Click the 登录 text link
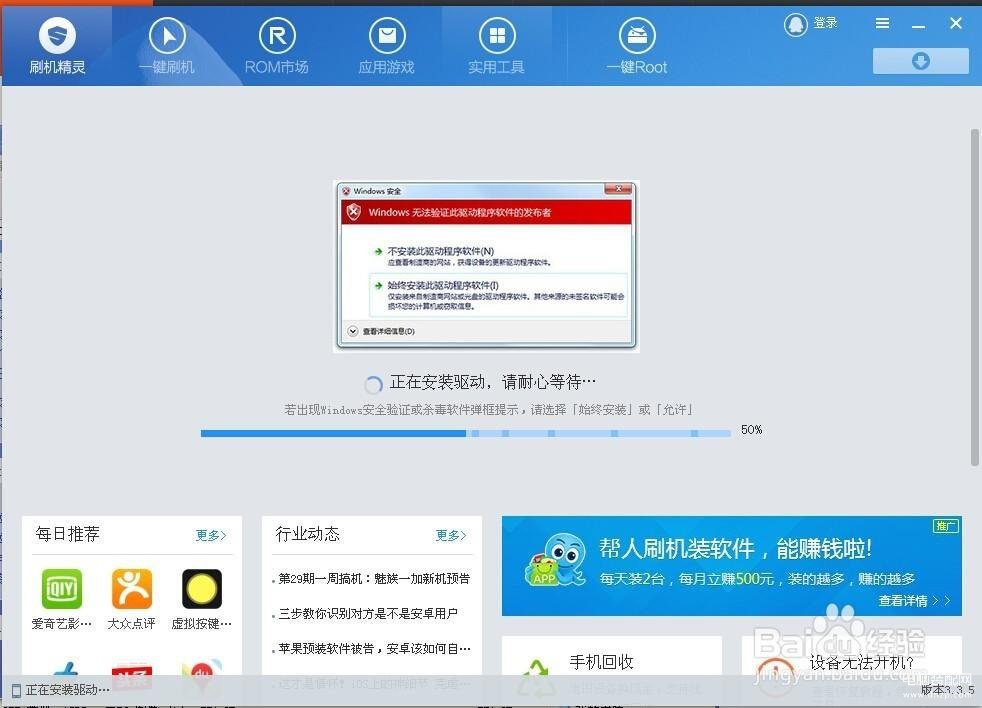This screenshot has width=982, height=708. pyautogui.click(x=825, y=23)
